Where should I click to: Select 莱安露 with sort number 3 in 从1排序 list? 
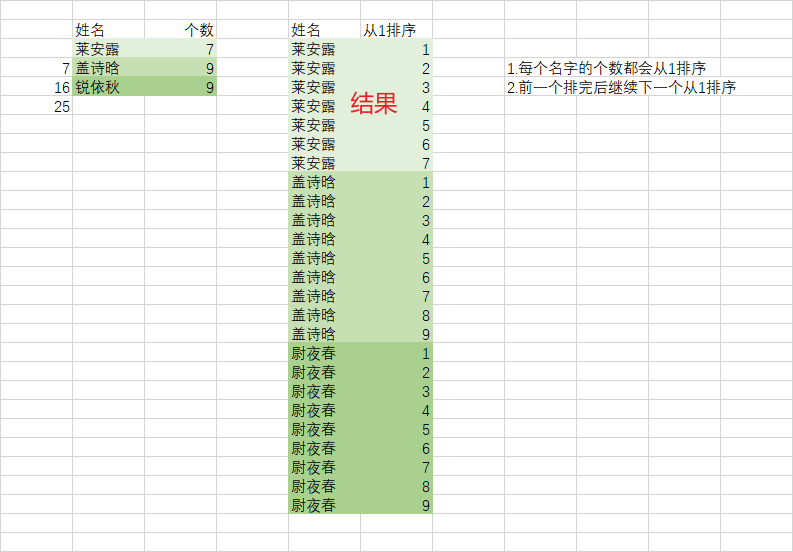(324, 87)
